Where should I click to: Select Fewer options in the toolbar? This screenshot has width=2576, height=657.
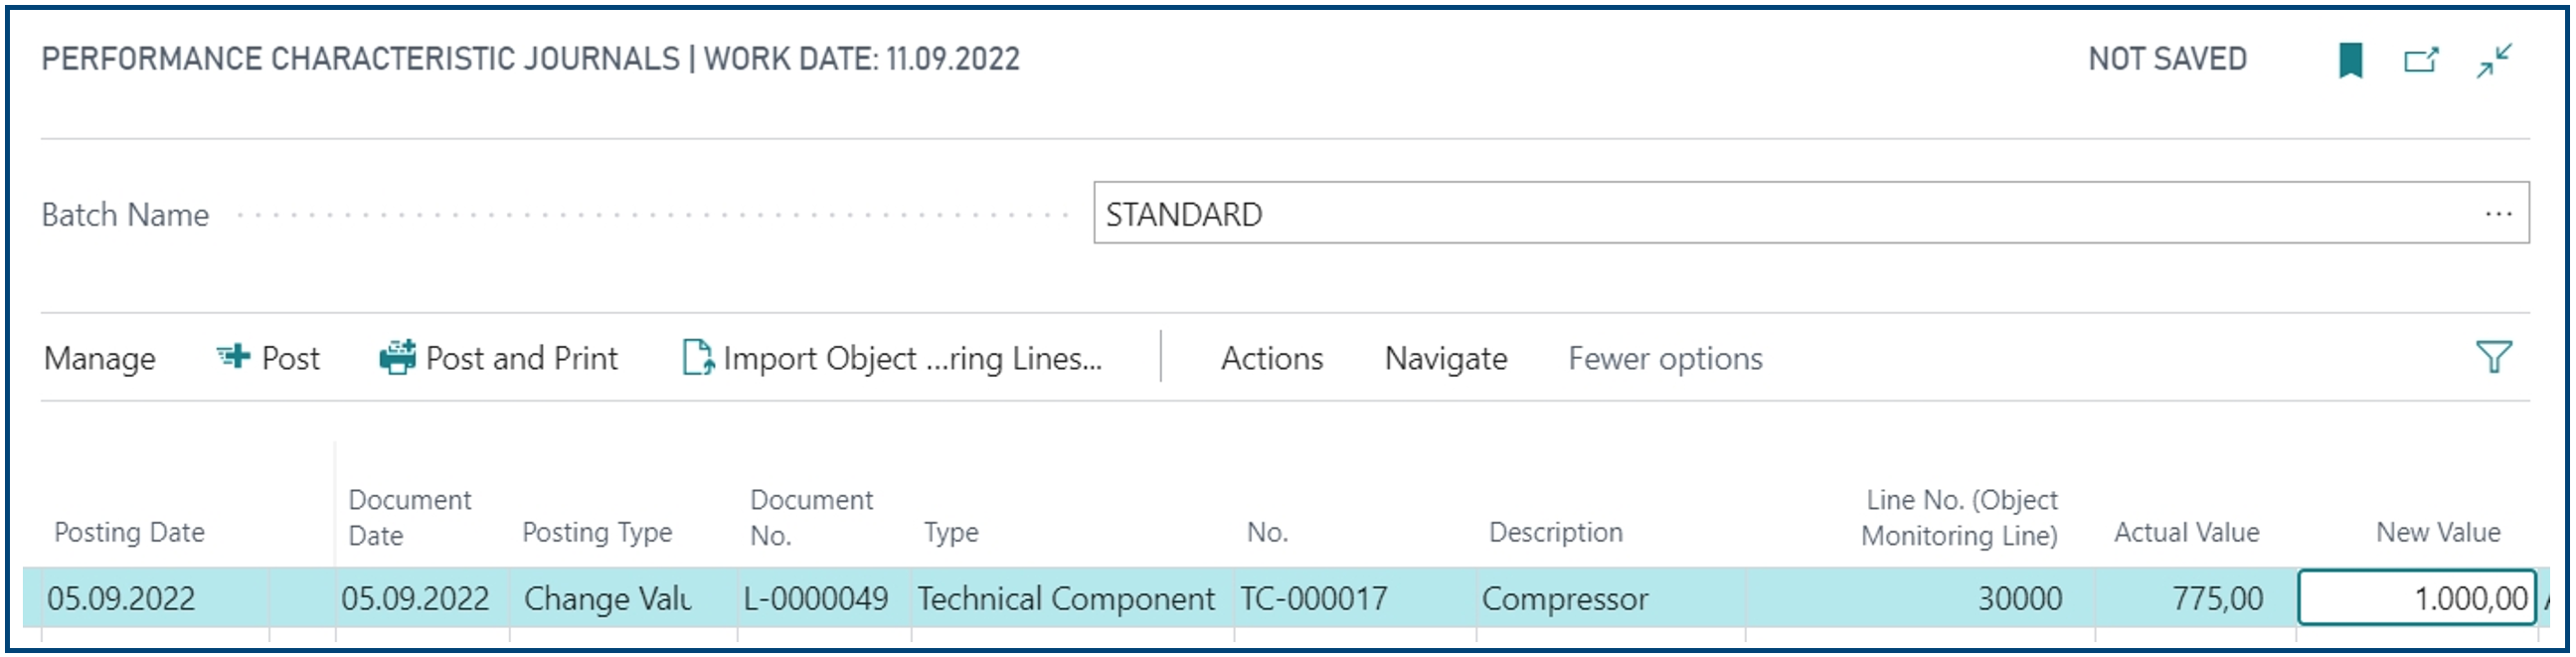(x=1665, y=358)
